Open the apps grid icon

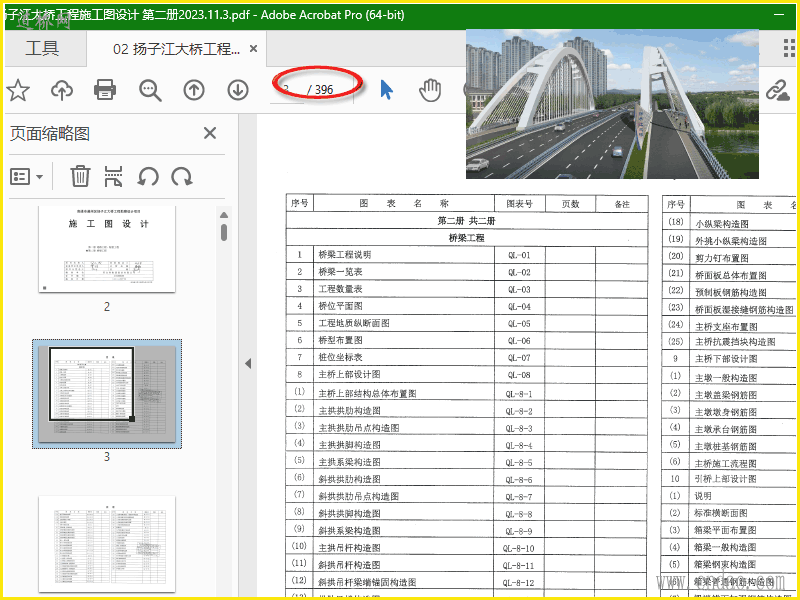pyautogui.click(x=789, y=48)
